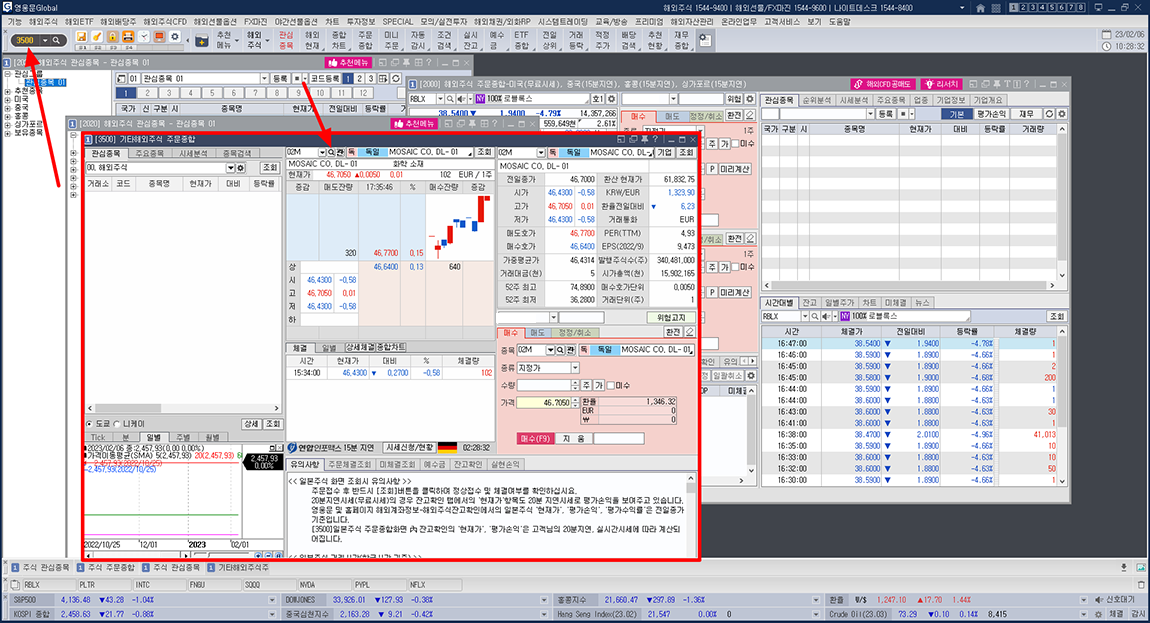Open the settings gear icon in main toolbar
Screen dimensions: 1150x623
tap(175, 37)
